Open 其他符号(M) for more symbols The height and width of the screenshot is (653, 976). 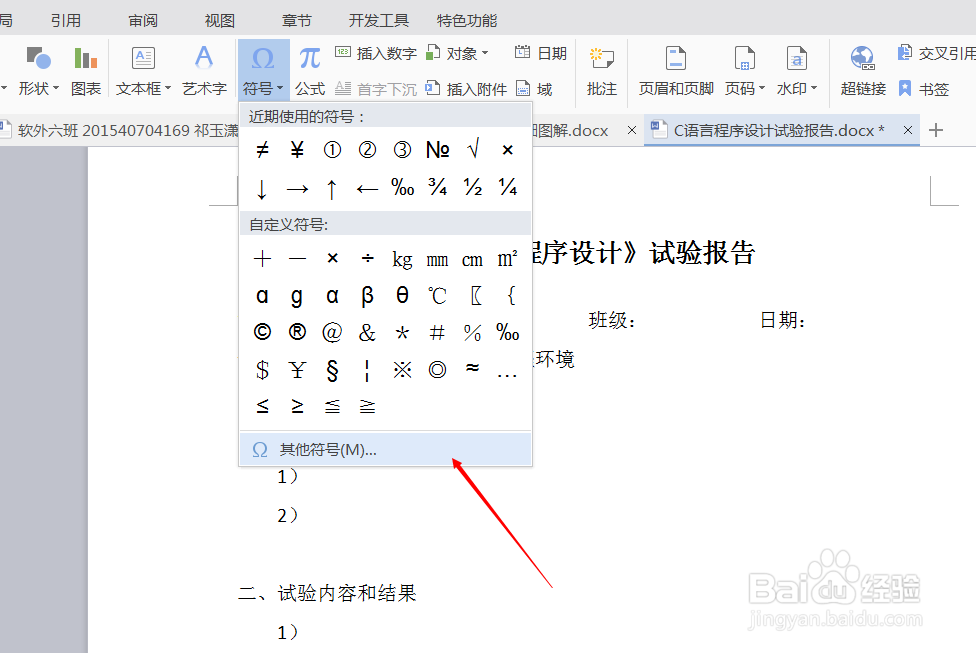(330, 450)
